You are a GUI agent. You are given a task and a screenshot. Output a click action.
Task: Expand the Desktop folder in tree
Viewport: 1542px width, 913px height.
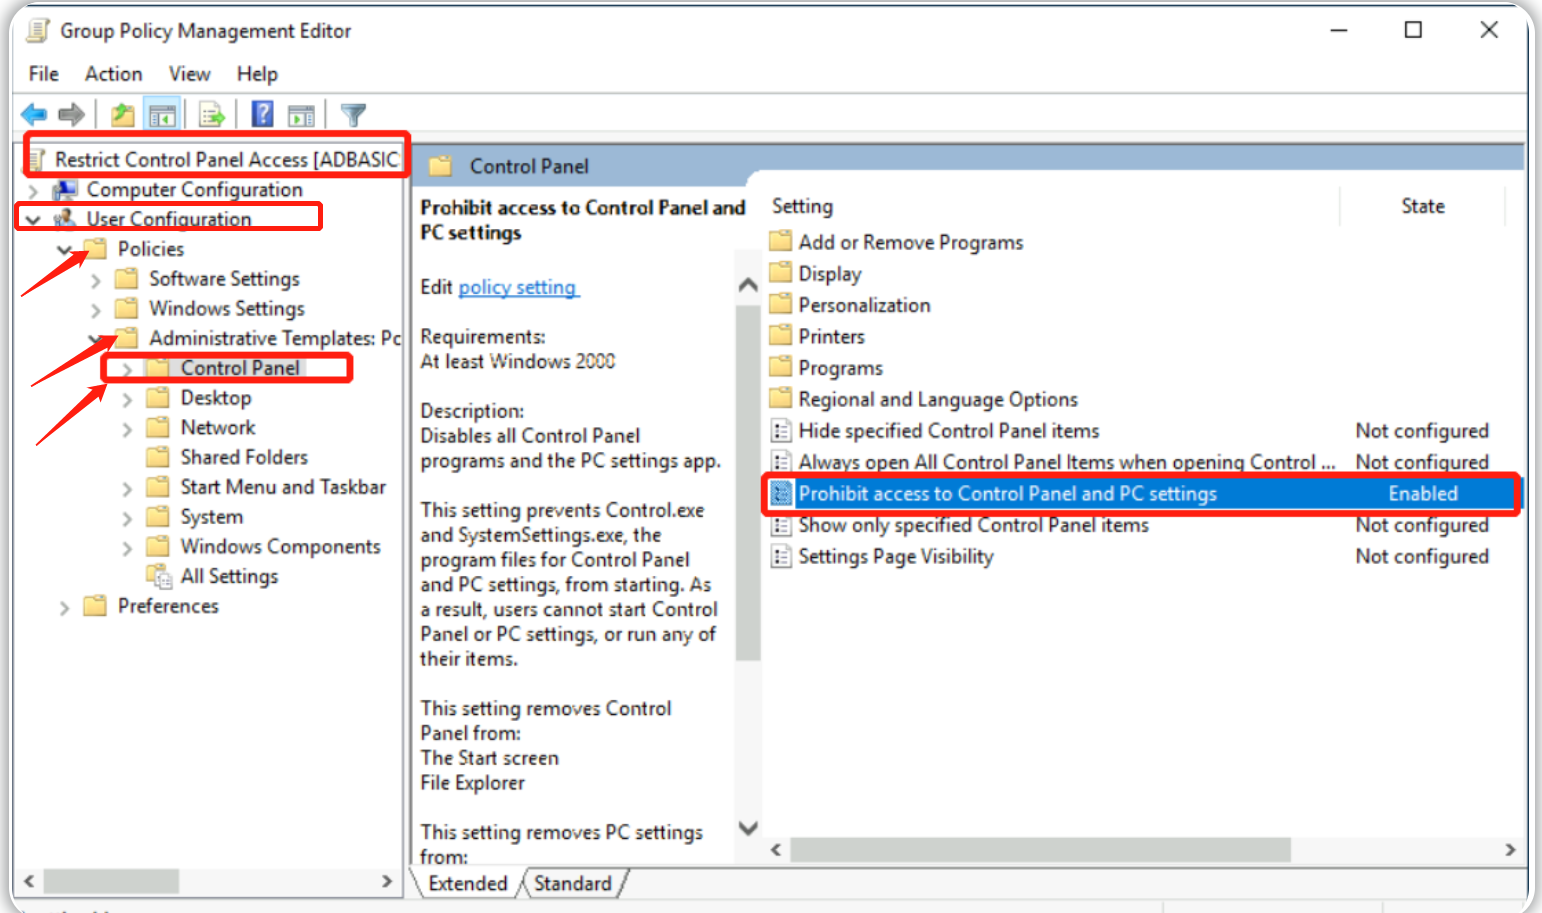[127, 399]
